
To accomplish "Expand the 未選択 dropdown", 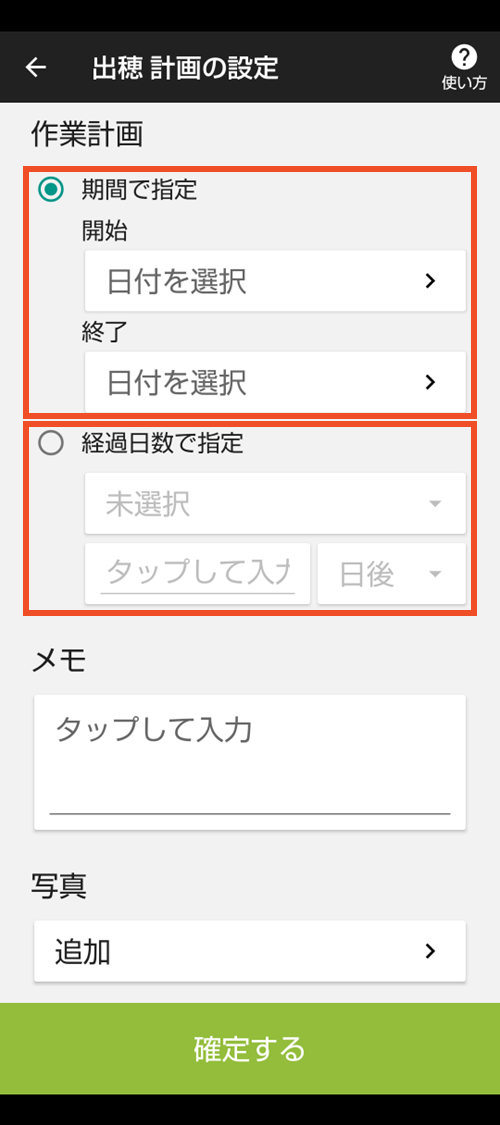I will click(275, 504).
